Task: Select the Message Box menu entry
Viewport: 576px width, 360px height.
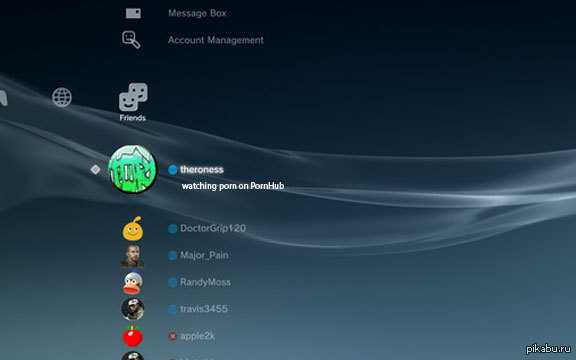Action: coord(197,13)
